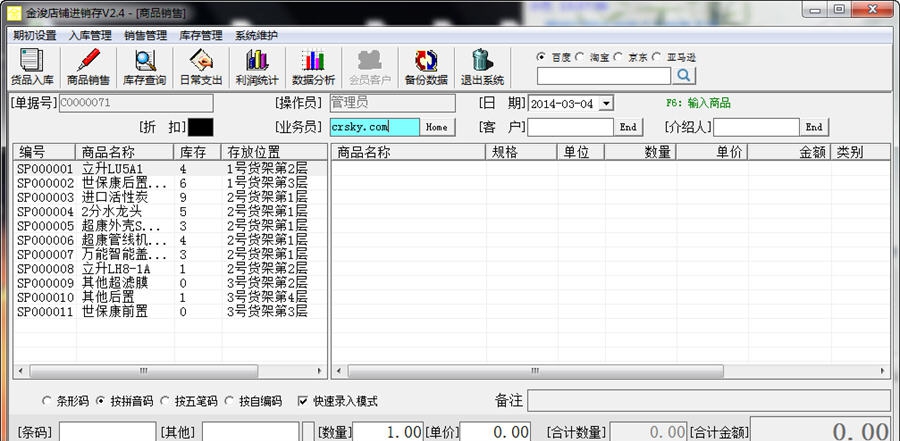Image resolution: width=900 pixels, height=441 pixels.
Task: Choose the 按五笔码 input mode
Action: coord(165,401)
